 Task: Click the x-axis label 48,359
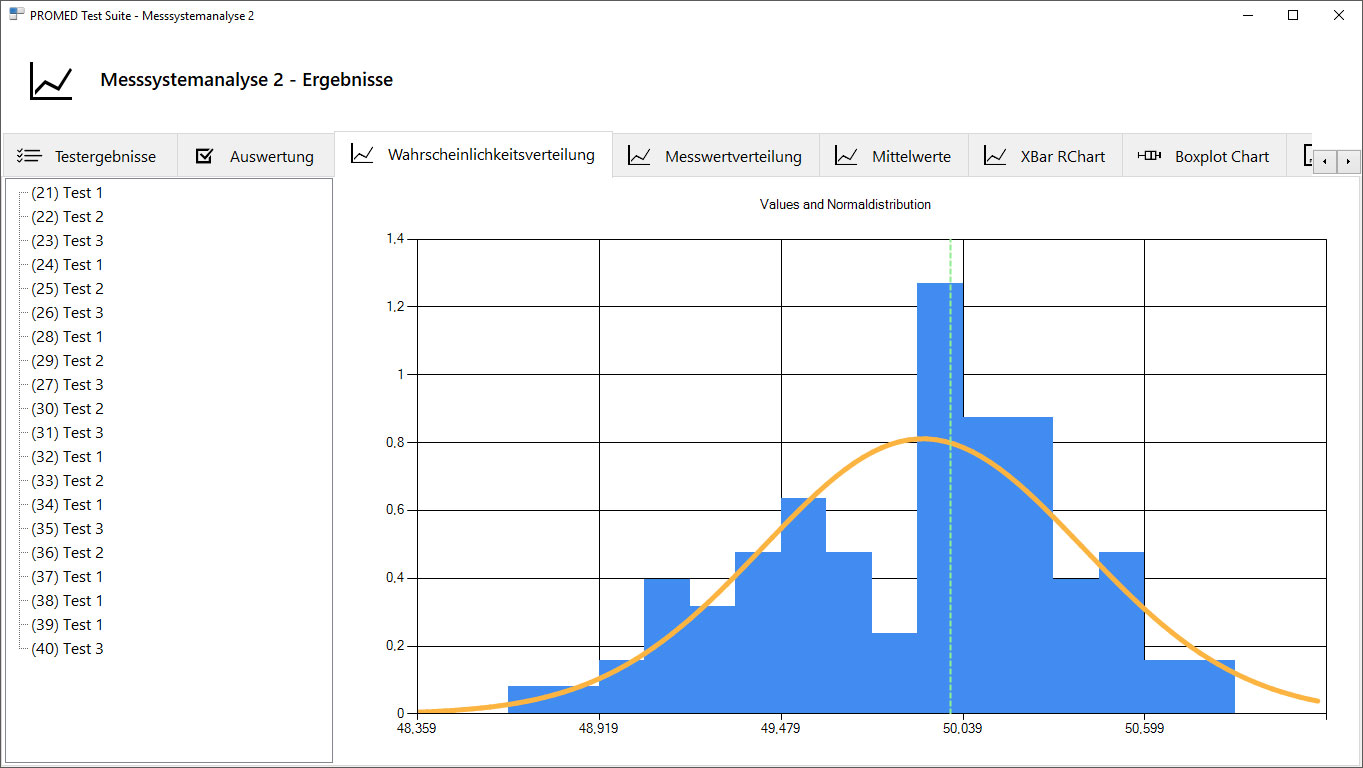417,729
